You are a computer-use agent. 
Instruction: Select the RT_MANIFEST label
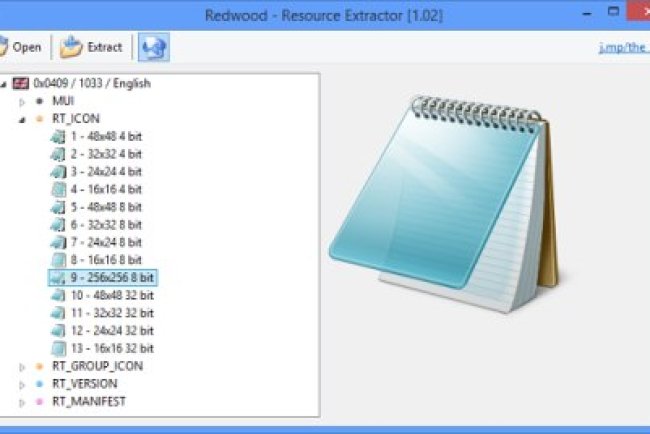pos(89,401)
